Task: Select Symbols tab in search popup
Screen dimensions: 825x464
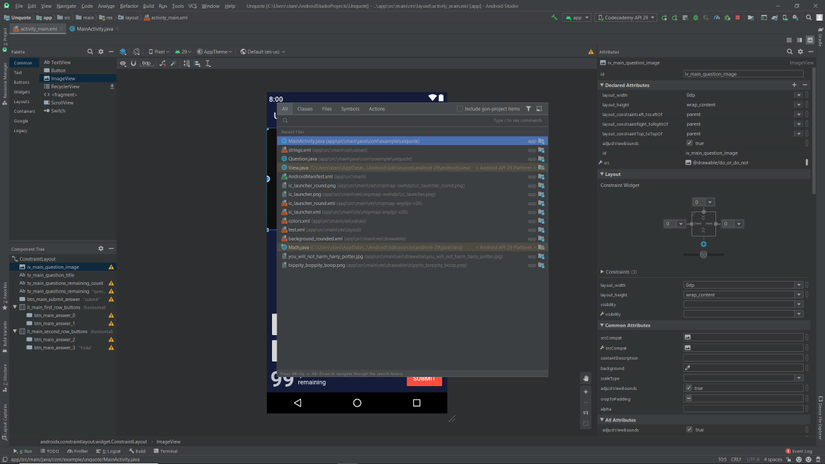Action: point(350,109)
